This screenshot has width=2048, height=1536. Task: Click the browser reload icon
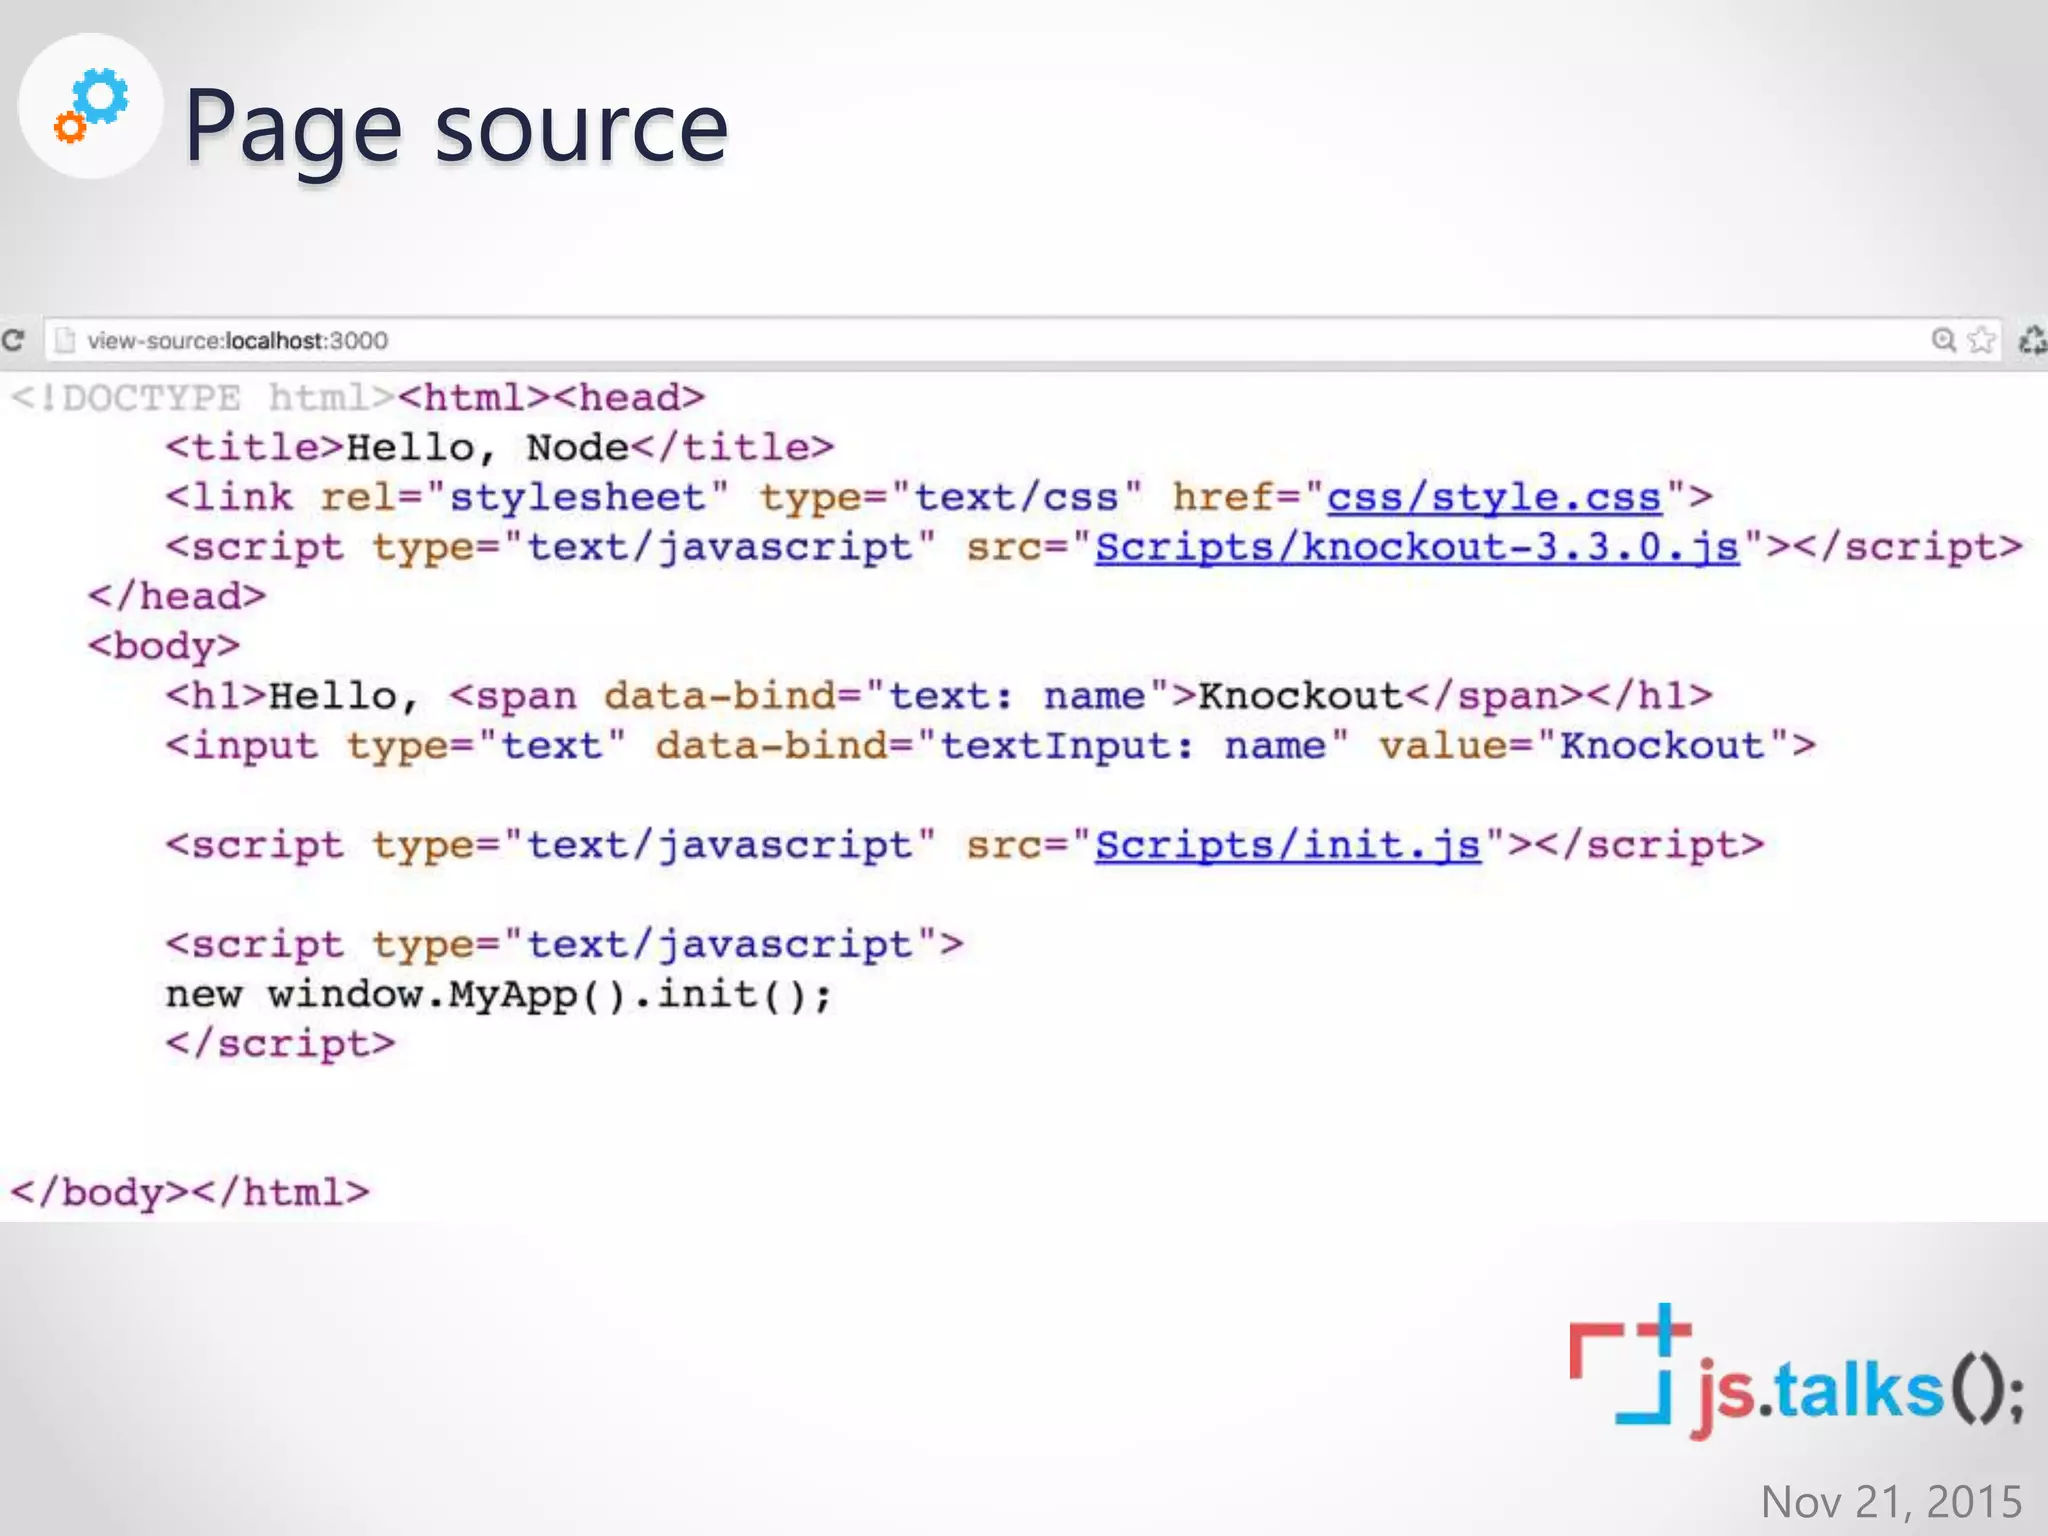pyautogui.click(x=13, y=340)
